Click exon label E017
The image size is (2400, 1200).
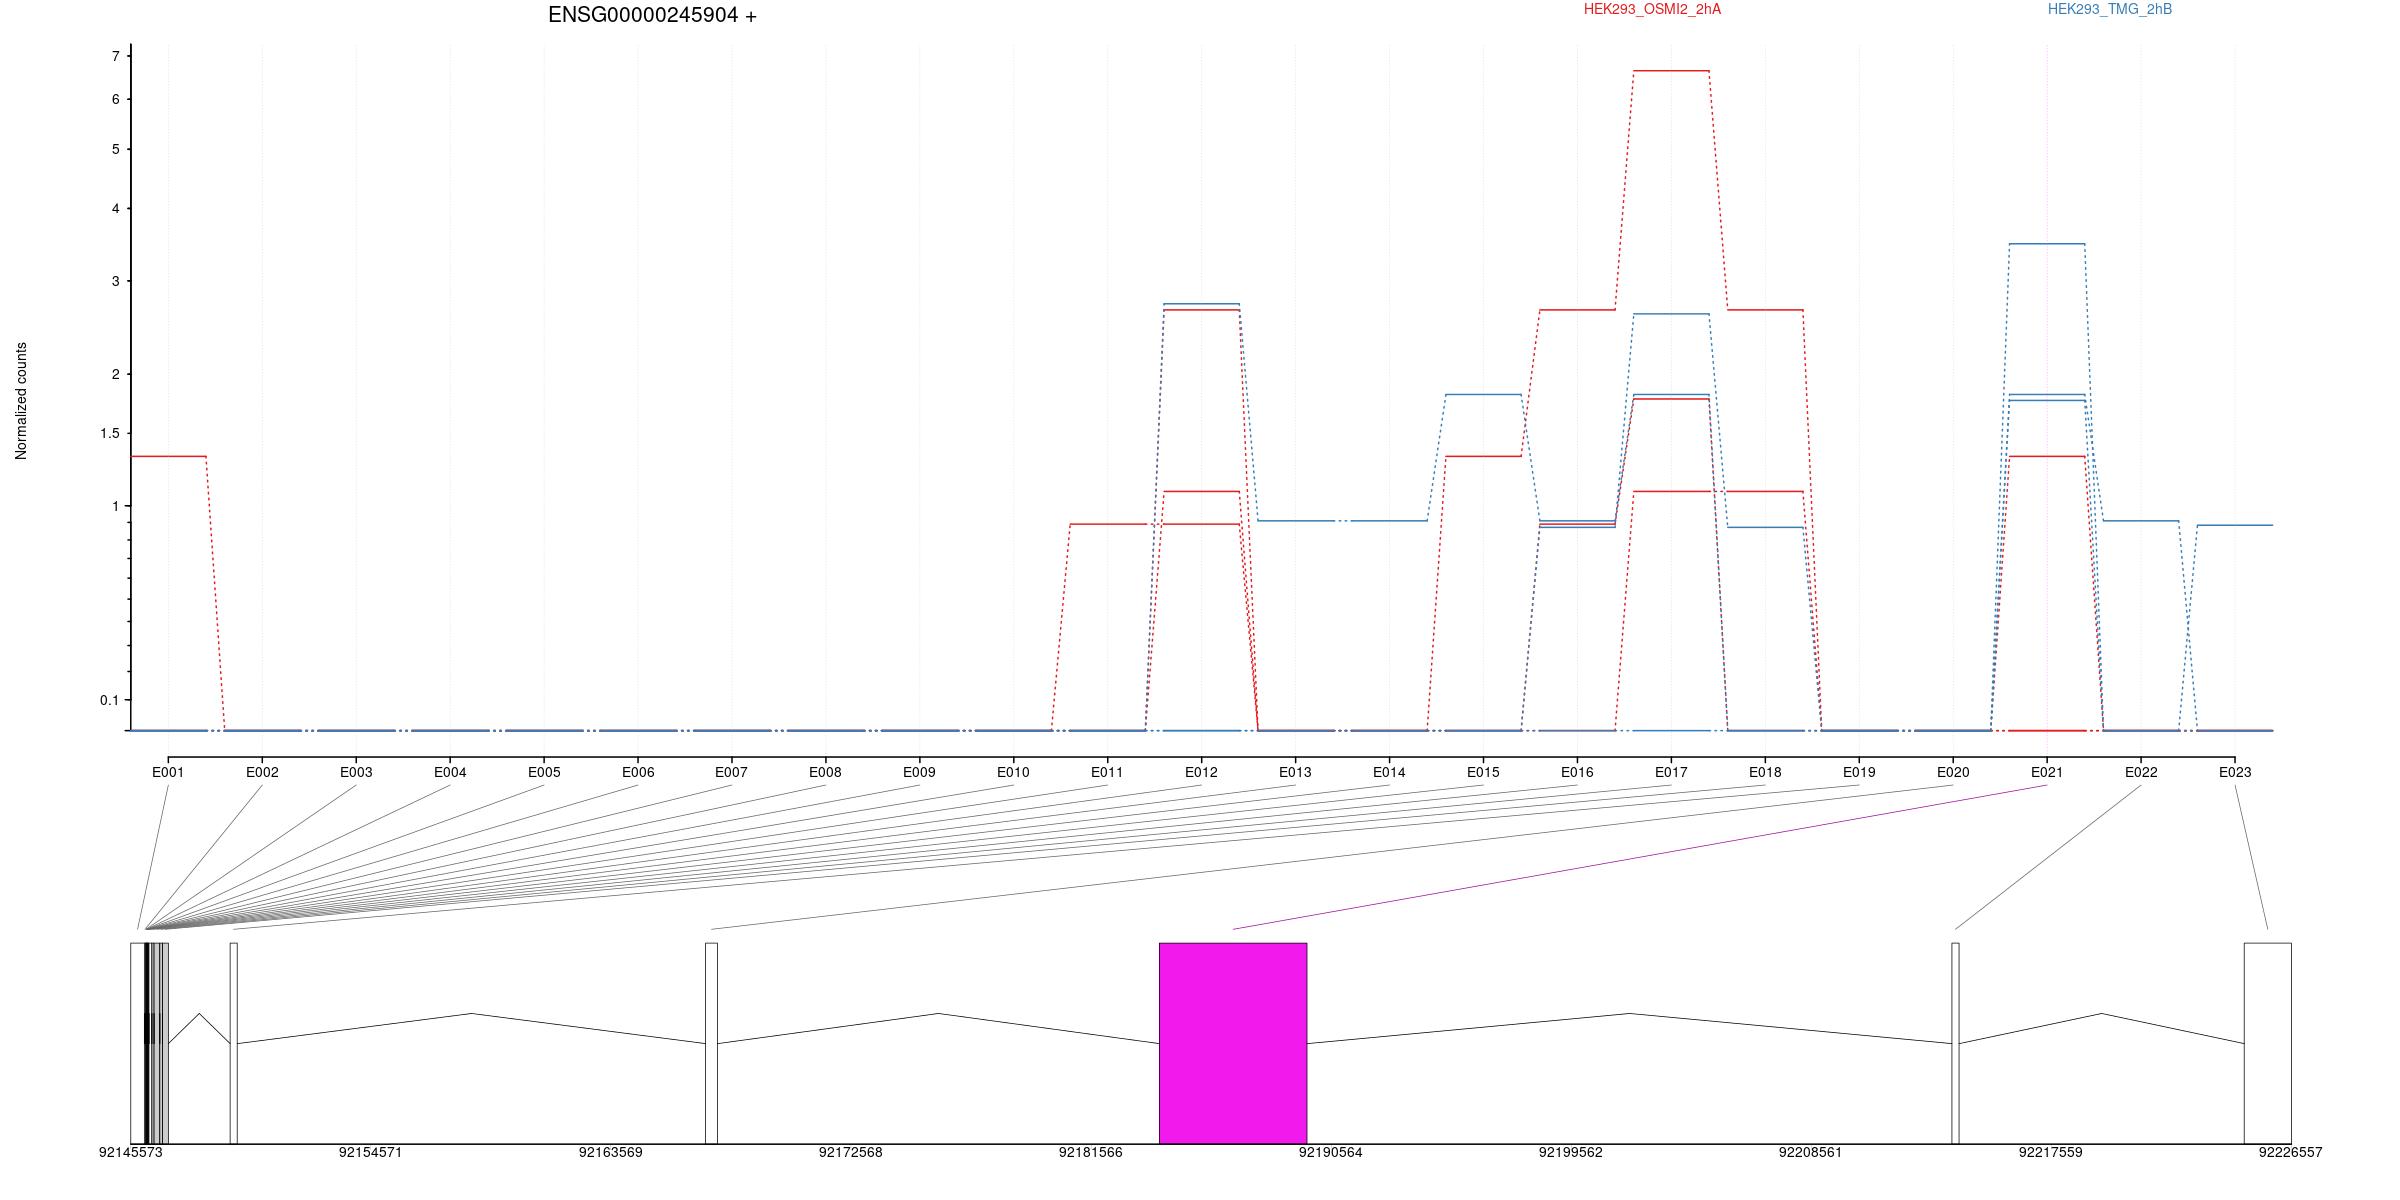(x=1671, y=772)
